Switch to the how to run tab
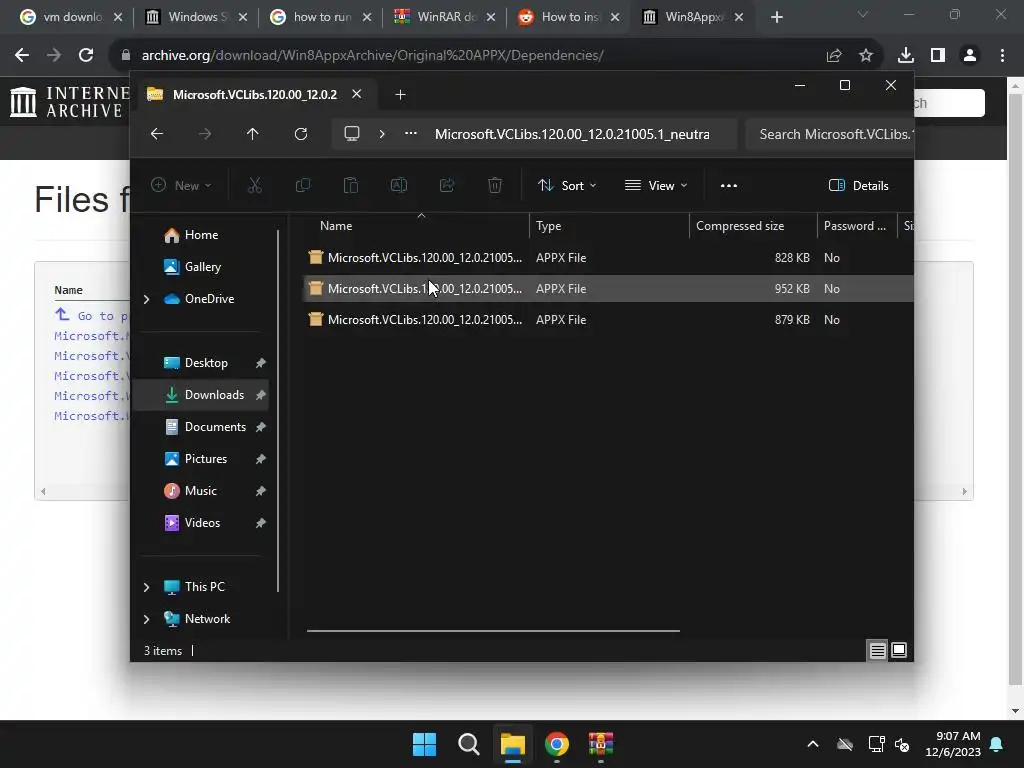1024x768 pixels. click(321, 17)
